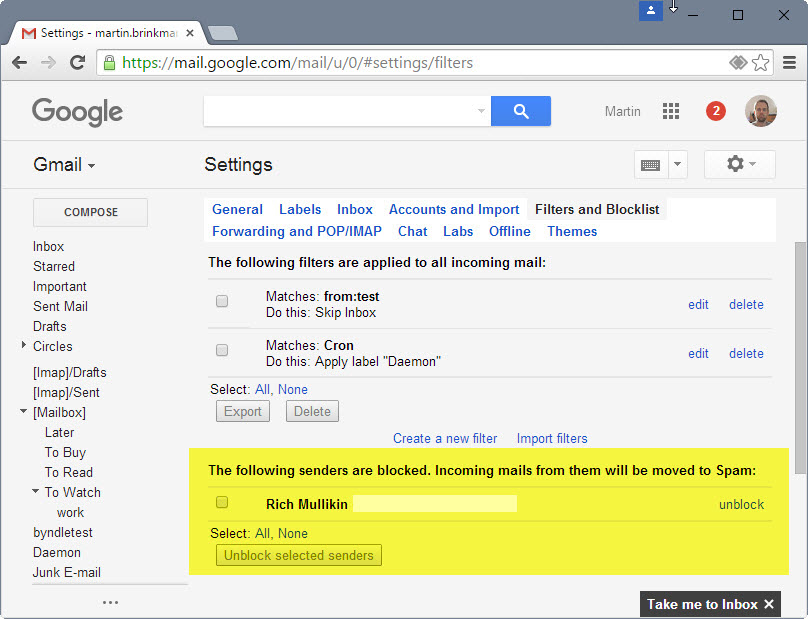Open the Sent Mail label
The height and width of the screenshot is (619, 808).
[60, 306]
